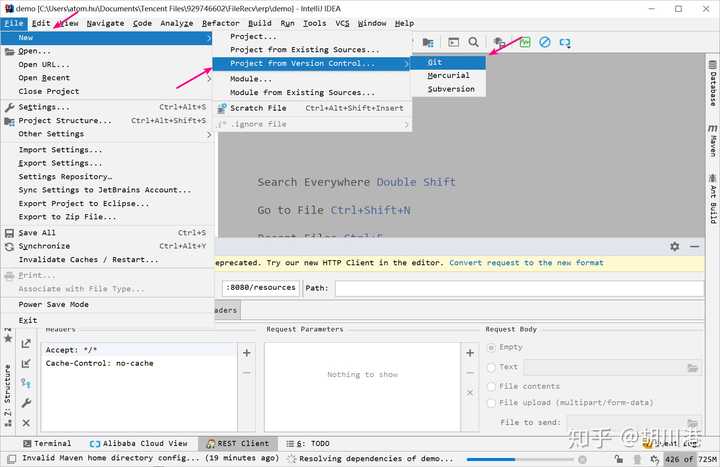The image size is (720, 467).
Task: Click Convert request to the new format link
Action: click(x=526, y=263)
